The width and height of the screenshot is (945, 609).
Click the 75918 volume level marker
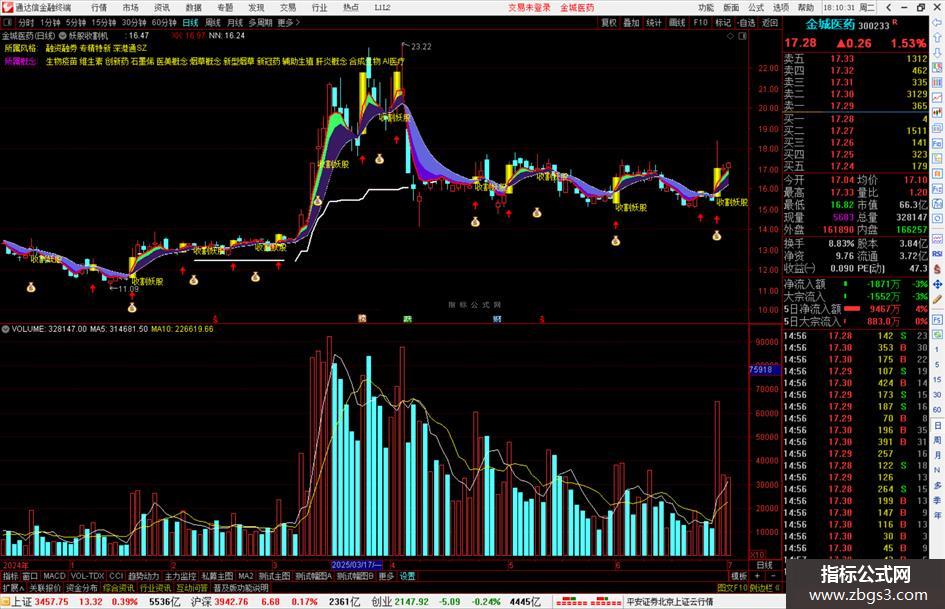coord(763,370)
